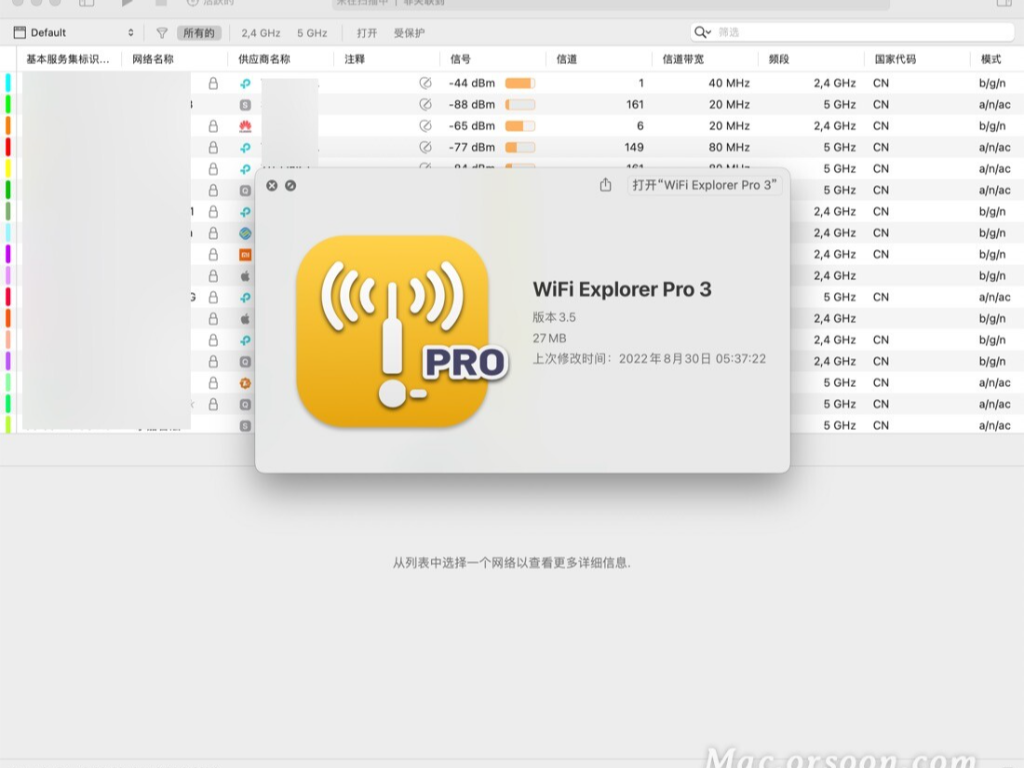Click the China Mobile vendor logo
The height and width of the screenshot is (768, 1024).
point(246,233)
